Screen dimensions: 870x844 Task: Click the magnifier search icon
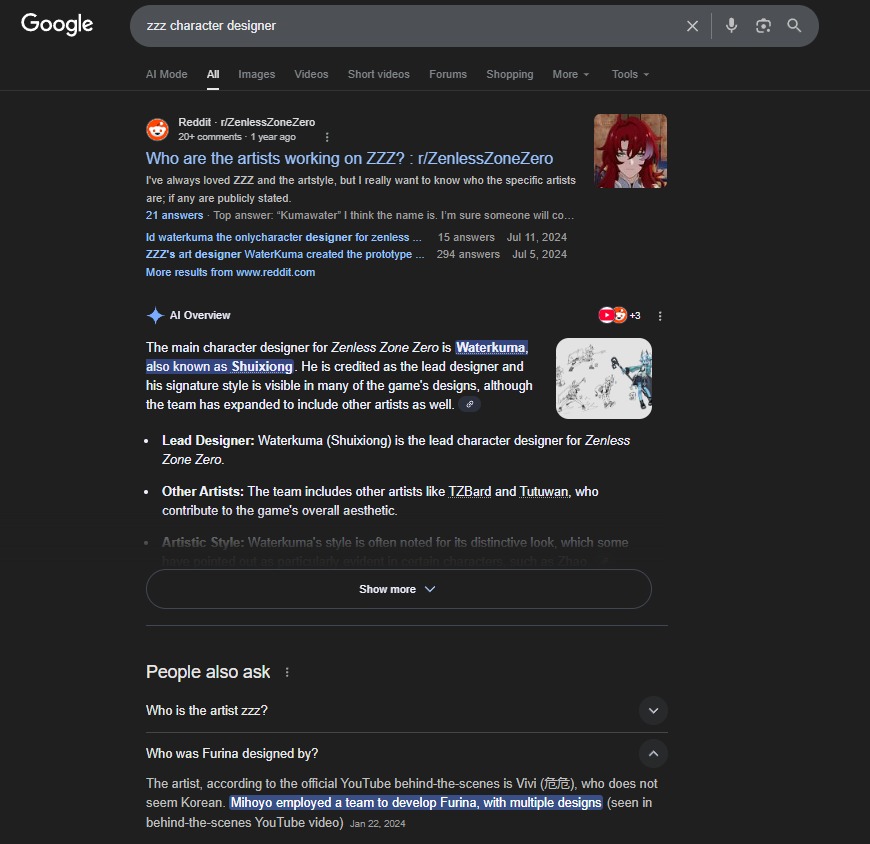[x=794, y=26]
